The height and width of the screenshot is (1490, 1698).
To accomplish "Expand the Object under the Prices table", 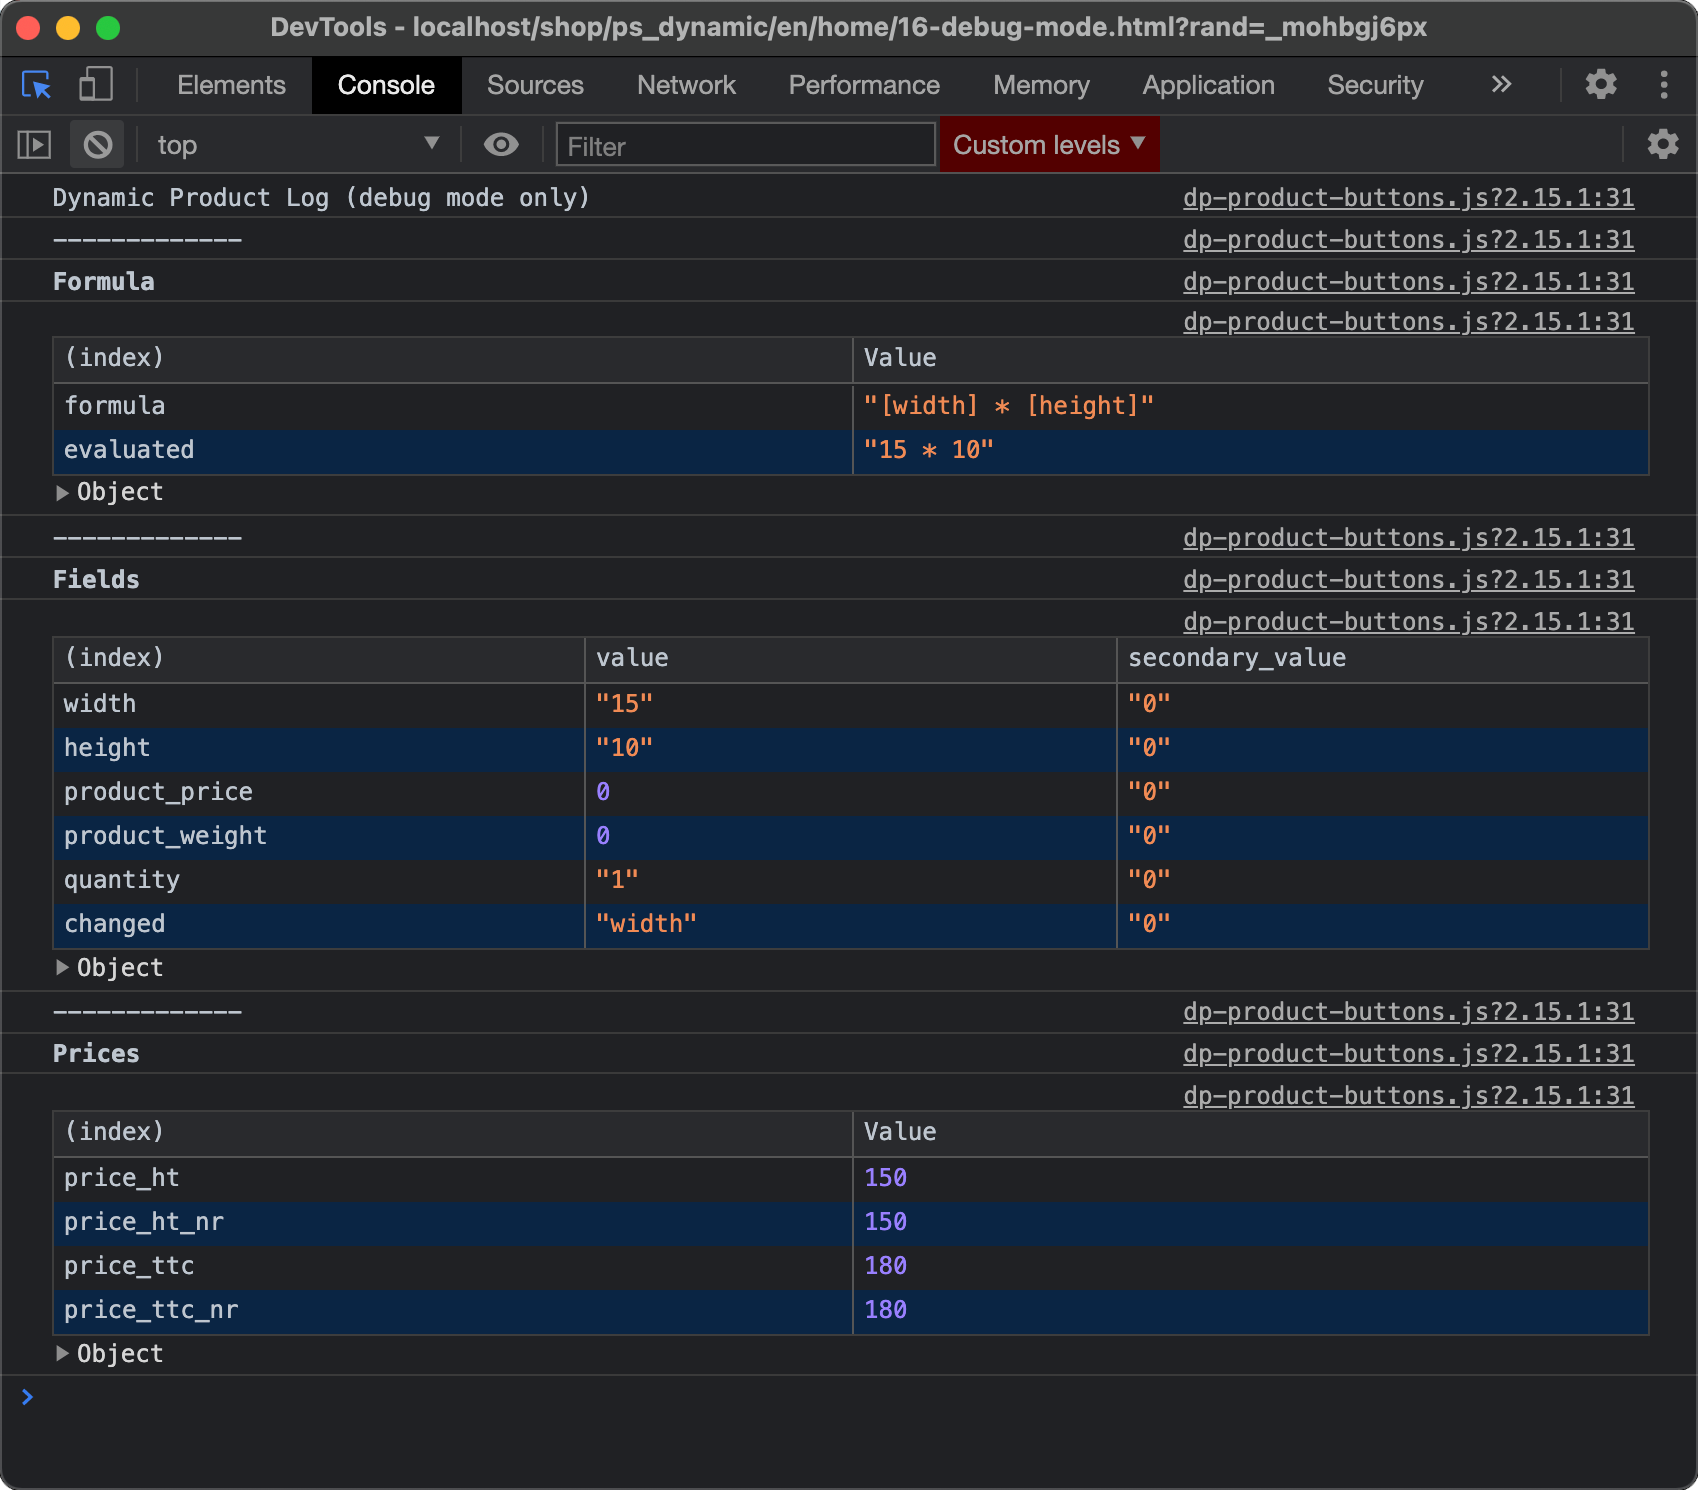I will [110, 1354].
